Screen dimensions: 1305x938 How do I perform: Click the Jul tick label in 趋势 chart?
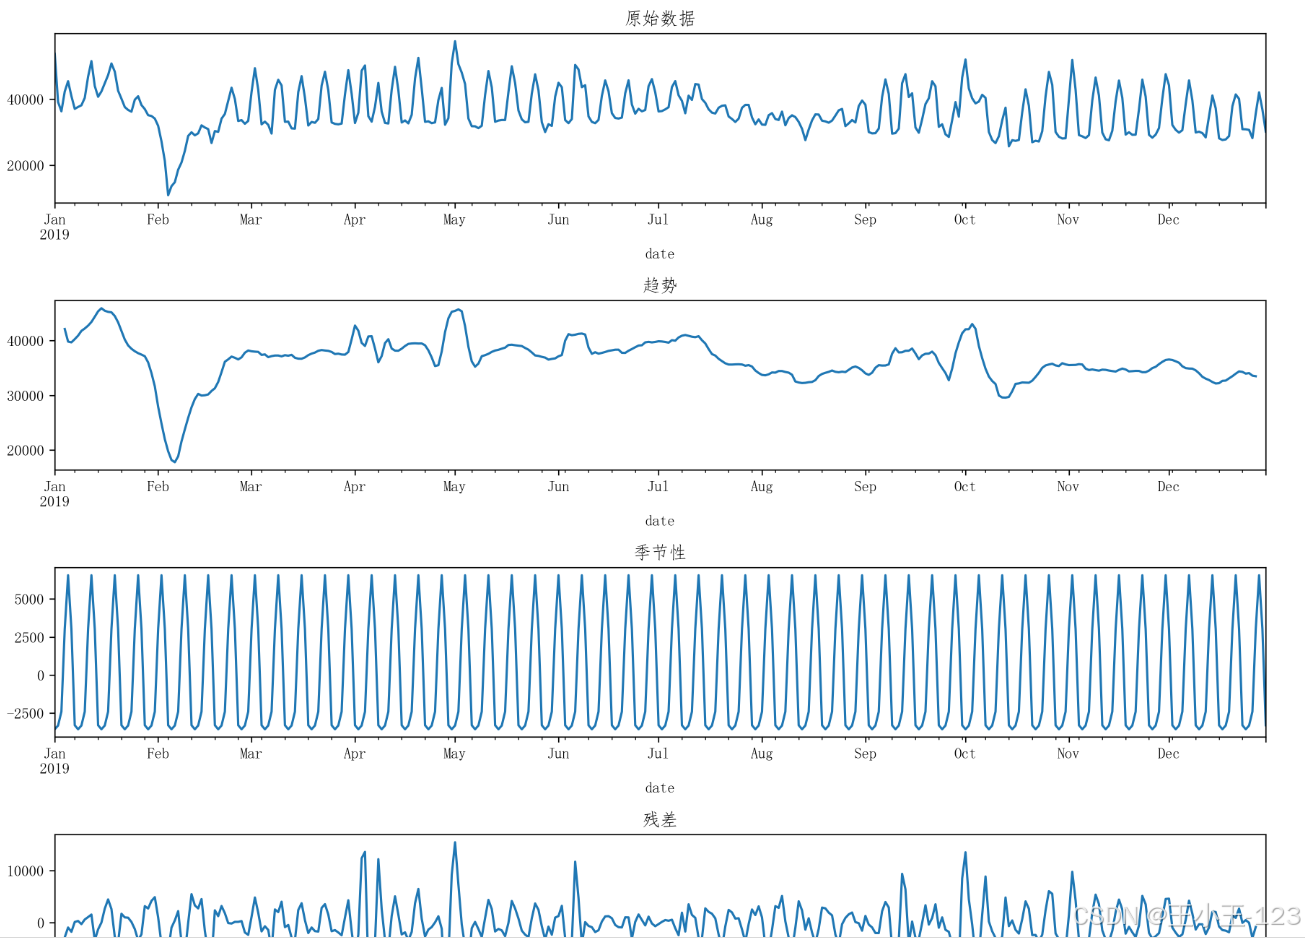(657, 487)
